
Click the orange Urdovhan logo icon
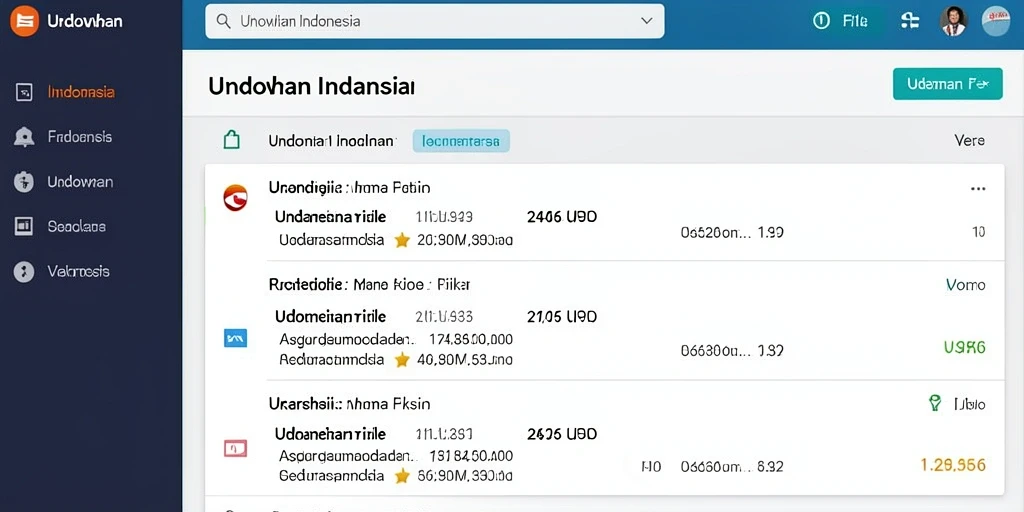tap(24, 21)
